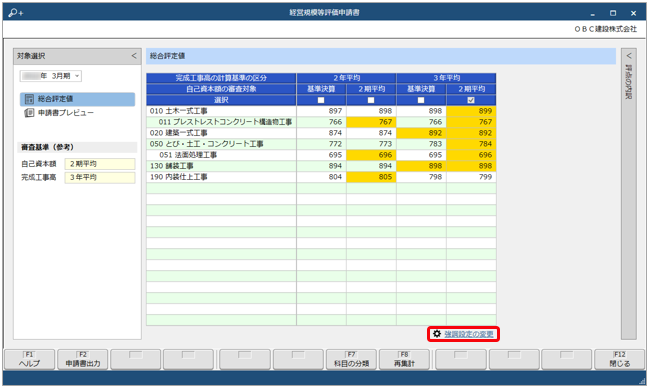Click the 自己資本額 2期平均 field
The height and width of the screenshot is (388, 650).
pos(100,164)
